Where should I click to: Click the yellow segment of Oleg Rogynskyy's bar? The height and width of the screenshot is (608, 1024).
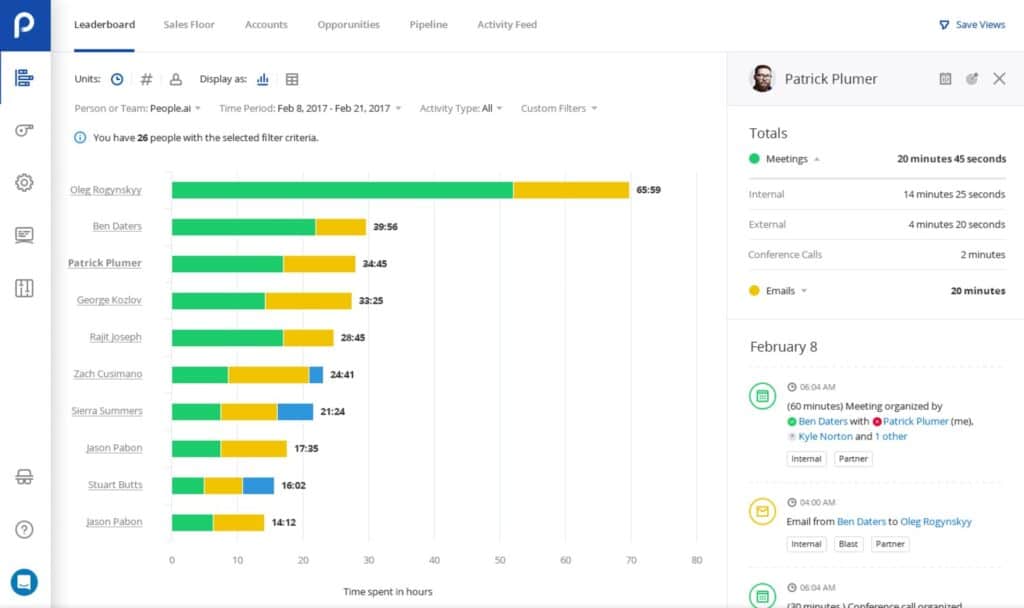(x=570, y=190)
